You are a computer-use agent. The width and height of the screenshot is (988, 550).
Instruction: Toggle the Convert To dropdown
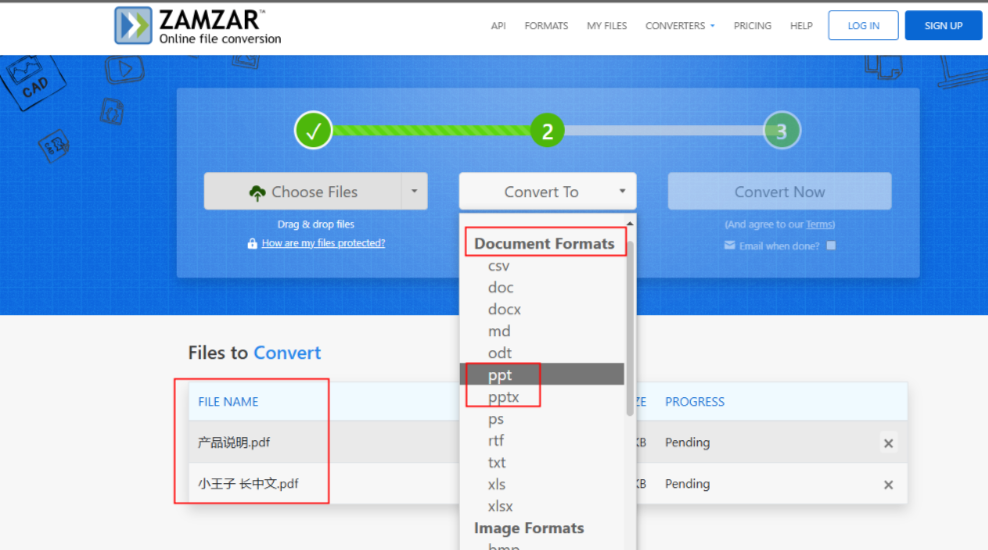pyautogui.click(x=548, y=192)
